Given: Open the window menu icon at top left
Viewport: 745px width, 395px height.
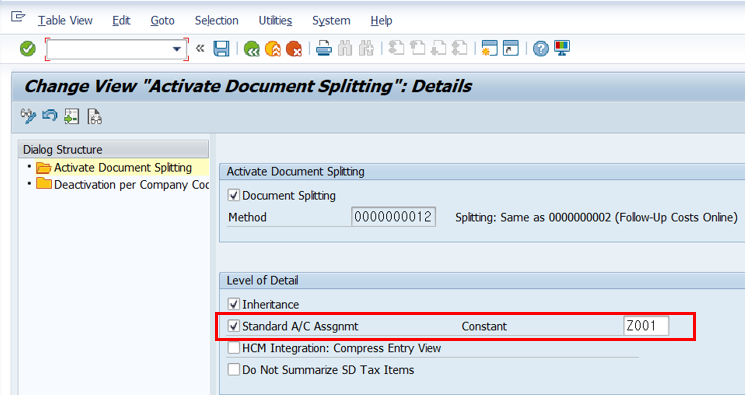Looking at the screenshot, I should [18, 17].
